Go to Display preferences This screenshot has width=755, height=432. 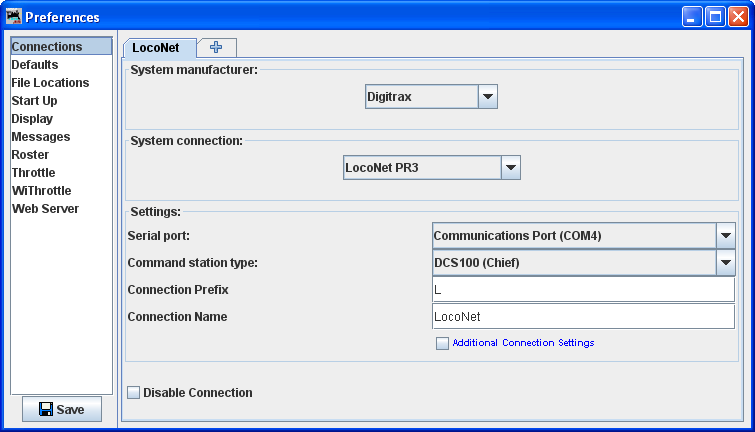click(32, 119)
